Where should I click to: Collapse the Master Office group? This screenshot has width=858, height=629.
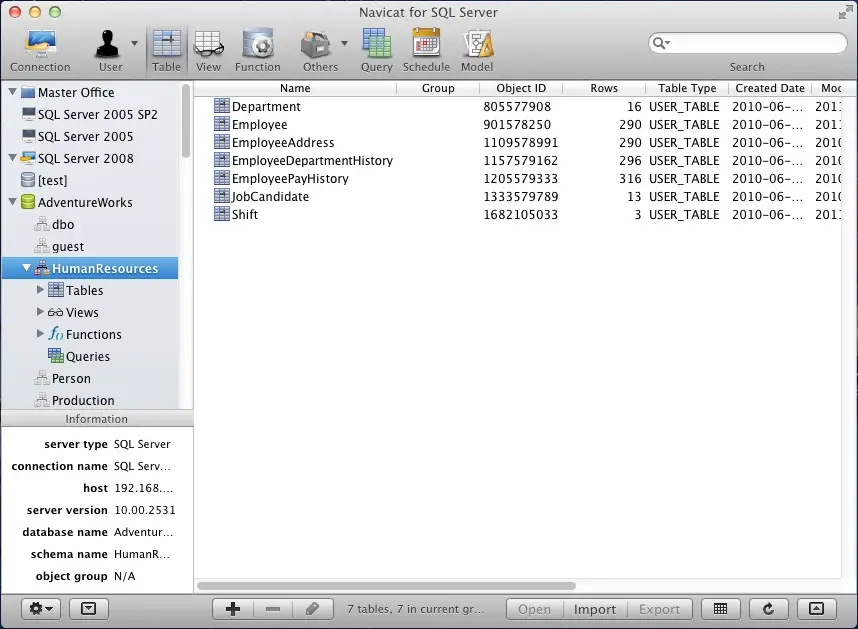pos(13,92)
